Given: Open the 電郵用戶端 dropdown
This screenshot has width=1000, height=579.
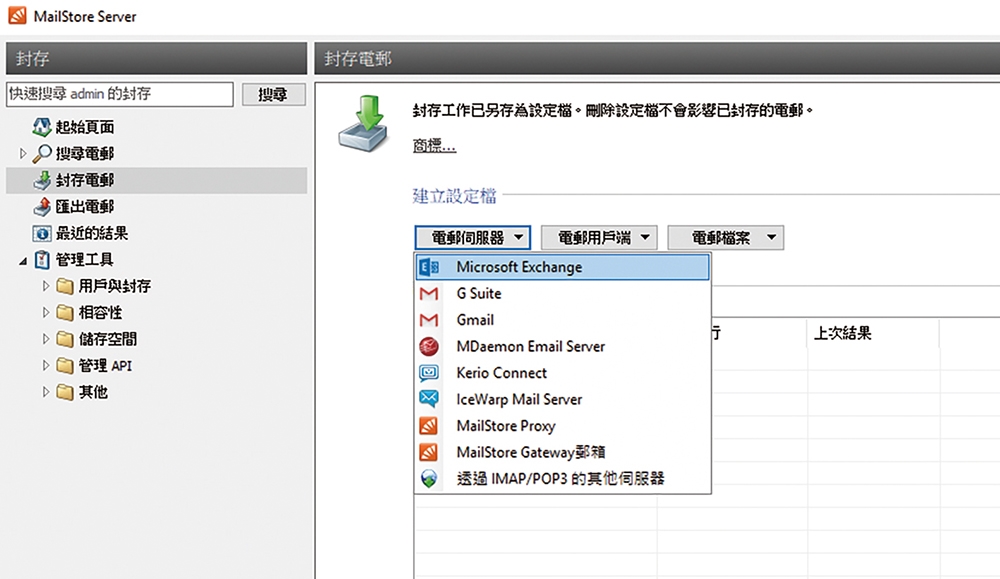Looking at the screenshot, I should (599, 238).
